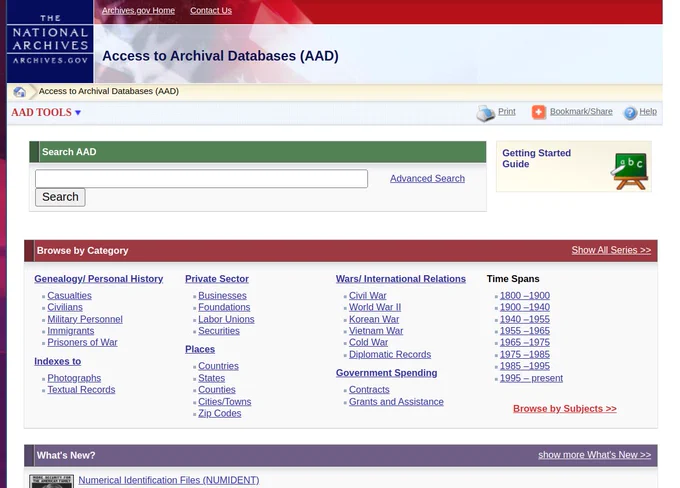The width and height of the screenshot is (680, 488).
Task: Open the Private Sector category
Action: tap(217, 279)
